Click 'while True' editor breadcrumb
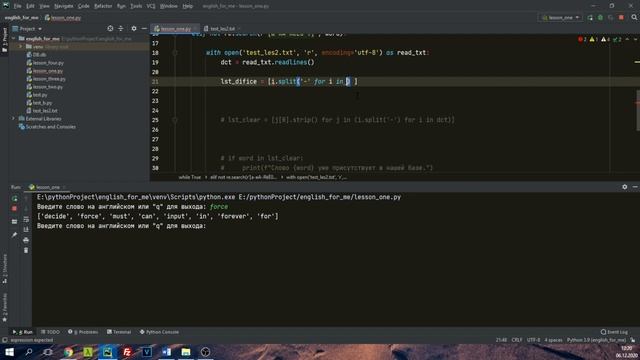Image resolution: width=640 pixels, height=360 pixels. [x=190, y=178]
